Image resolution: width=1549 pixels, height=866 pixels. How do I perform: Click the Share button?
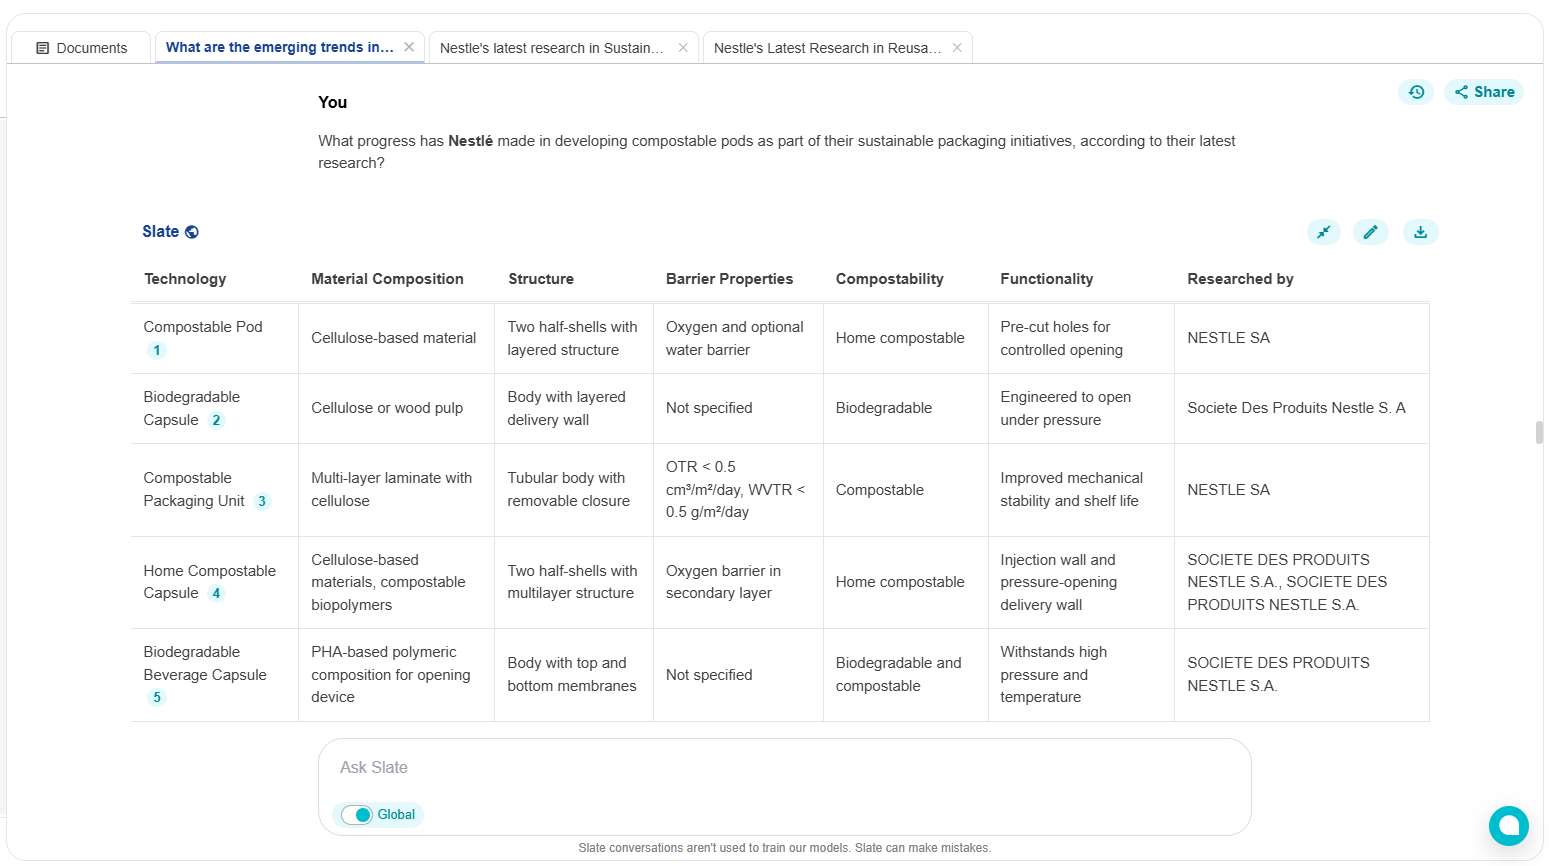pyautogui.click(x=1484, y=92)
